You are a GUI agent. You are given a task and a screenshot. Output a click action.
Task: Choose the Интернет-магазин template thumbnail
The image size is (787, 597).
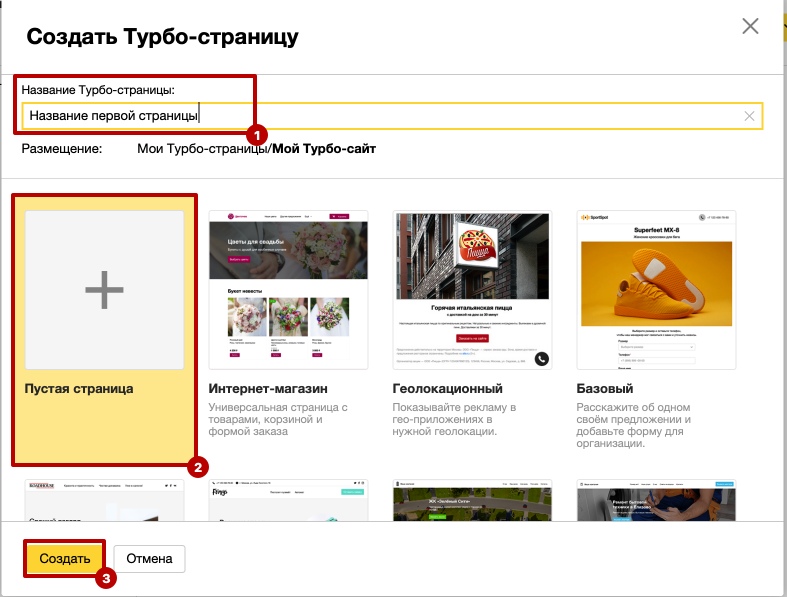coord(288,290)
